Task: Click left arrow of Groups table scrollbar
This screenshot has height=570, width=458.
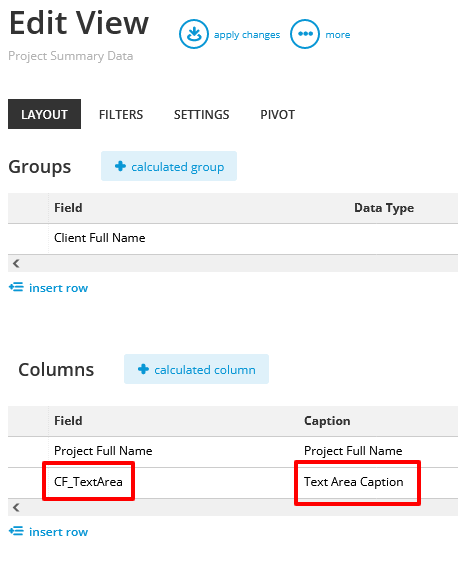Action: pos(16,263)
